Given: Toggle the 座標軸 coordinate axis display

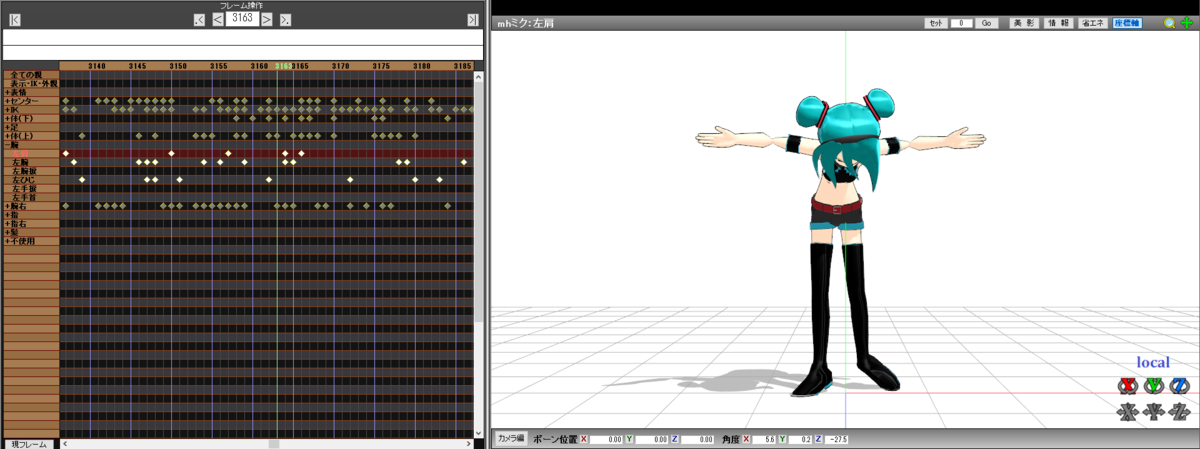Looking at the screenshot, I should (1127, 23).
